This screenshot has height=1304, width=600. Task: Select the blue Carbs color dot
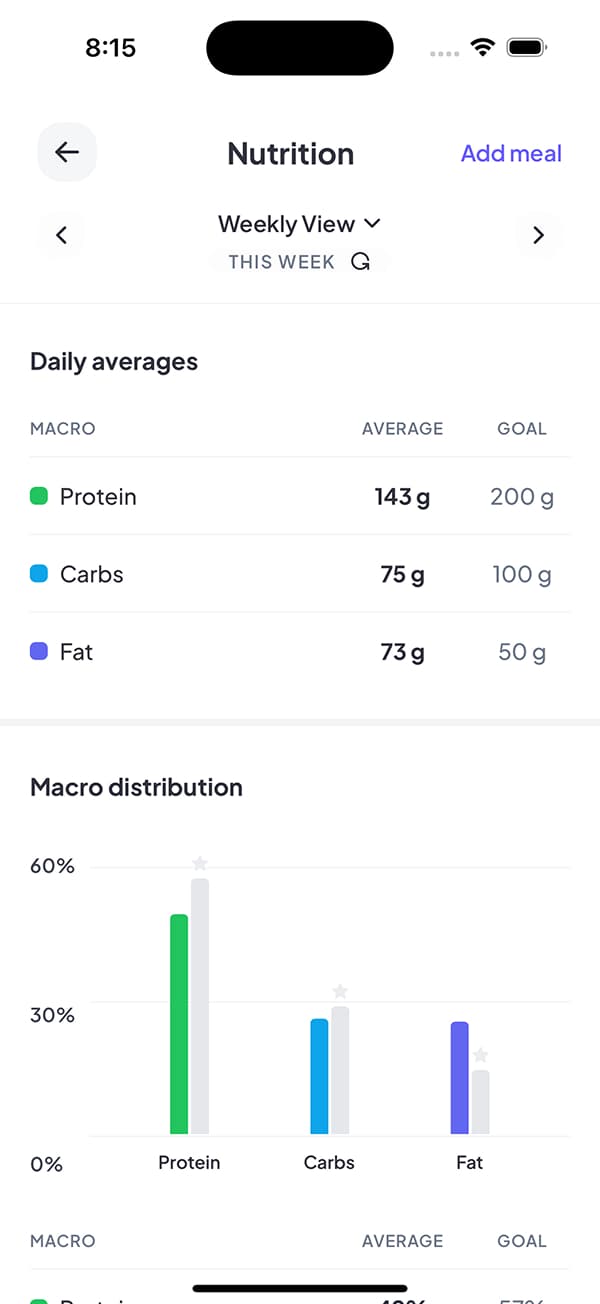pyautogui.click(x=38, y=574)
